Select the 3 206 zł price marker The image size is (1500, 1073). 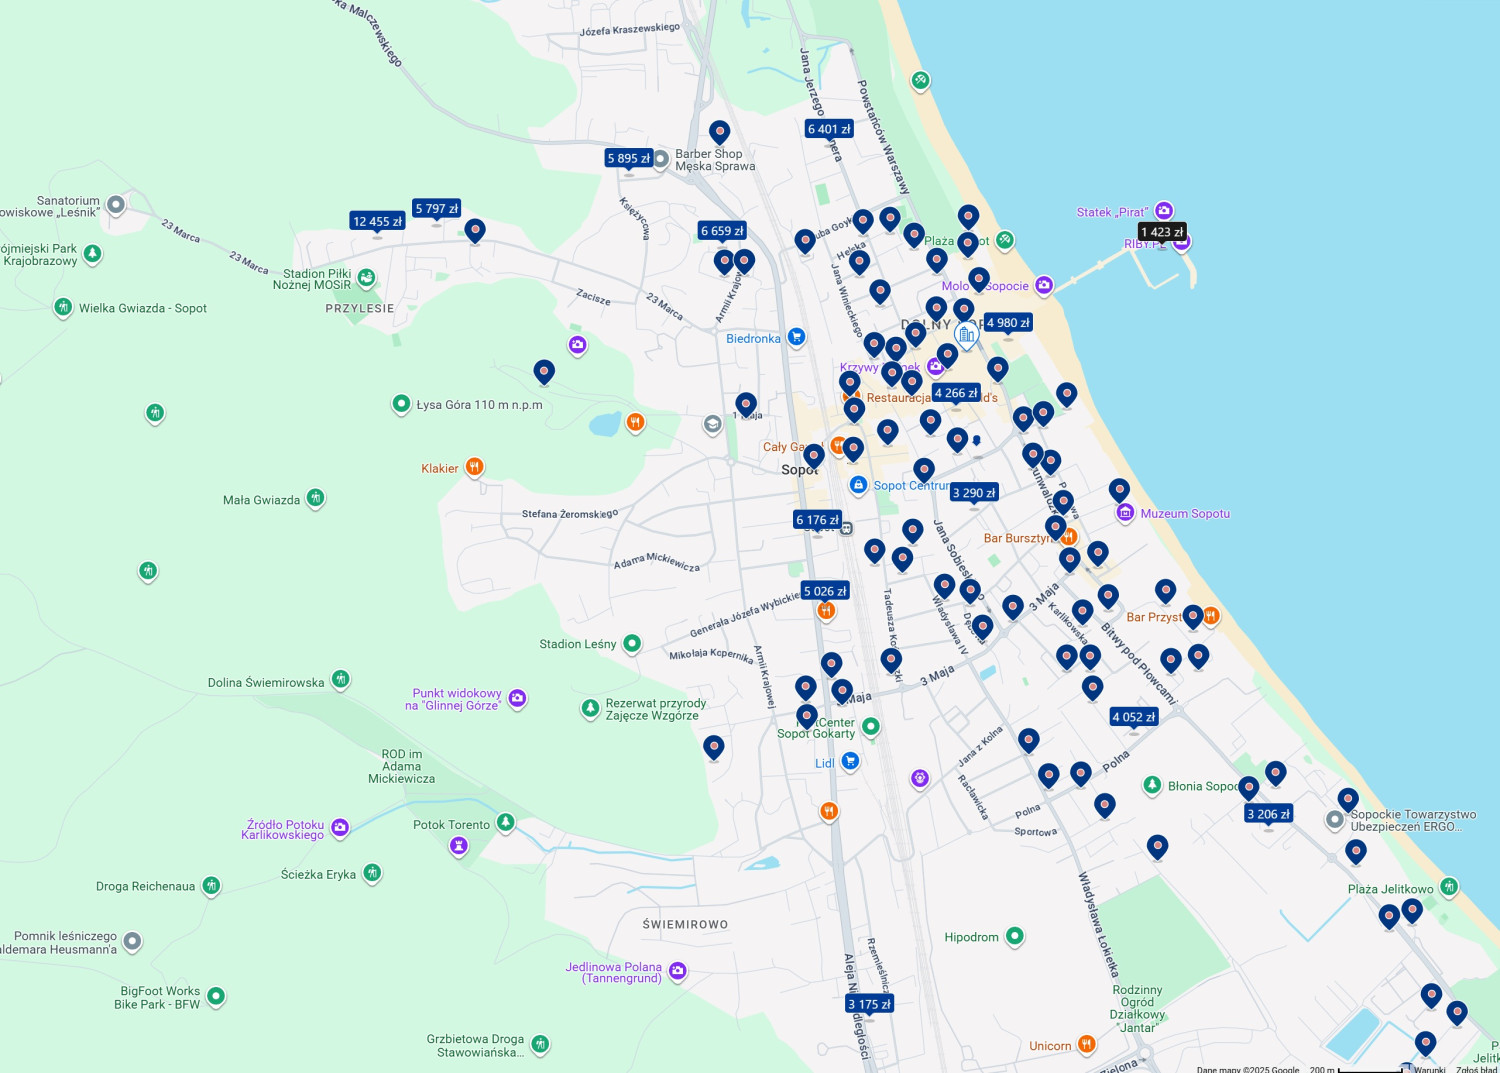coord(1268,814)
